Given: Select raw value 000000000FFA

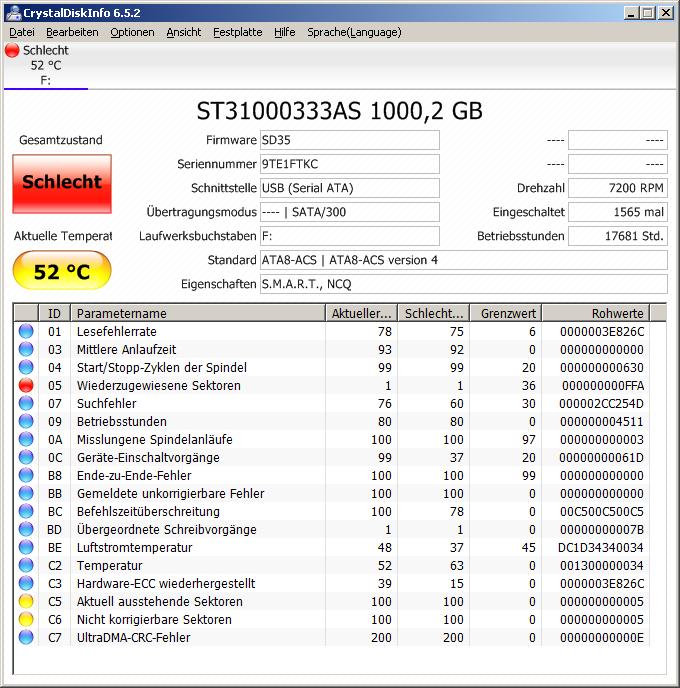Looking at the screenshot, I should 603,386.
